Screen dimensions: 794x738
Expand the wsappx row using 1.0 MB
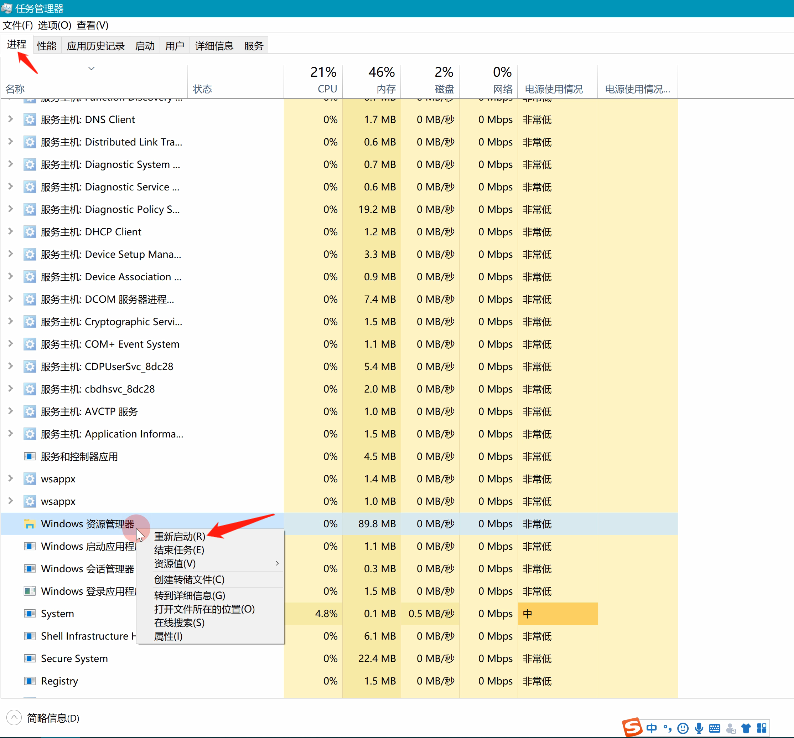pos(10,501)
